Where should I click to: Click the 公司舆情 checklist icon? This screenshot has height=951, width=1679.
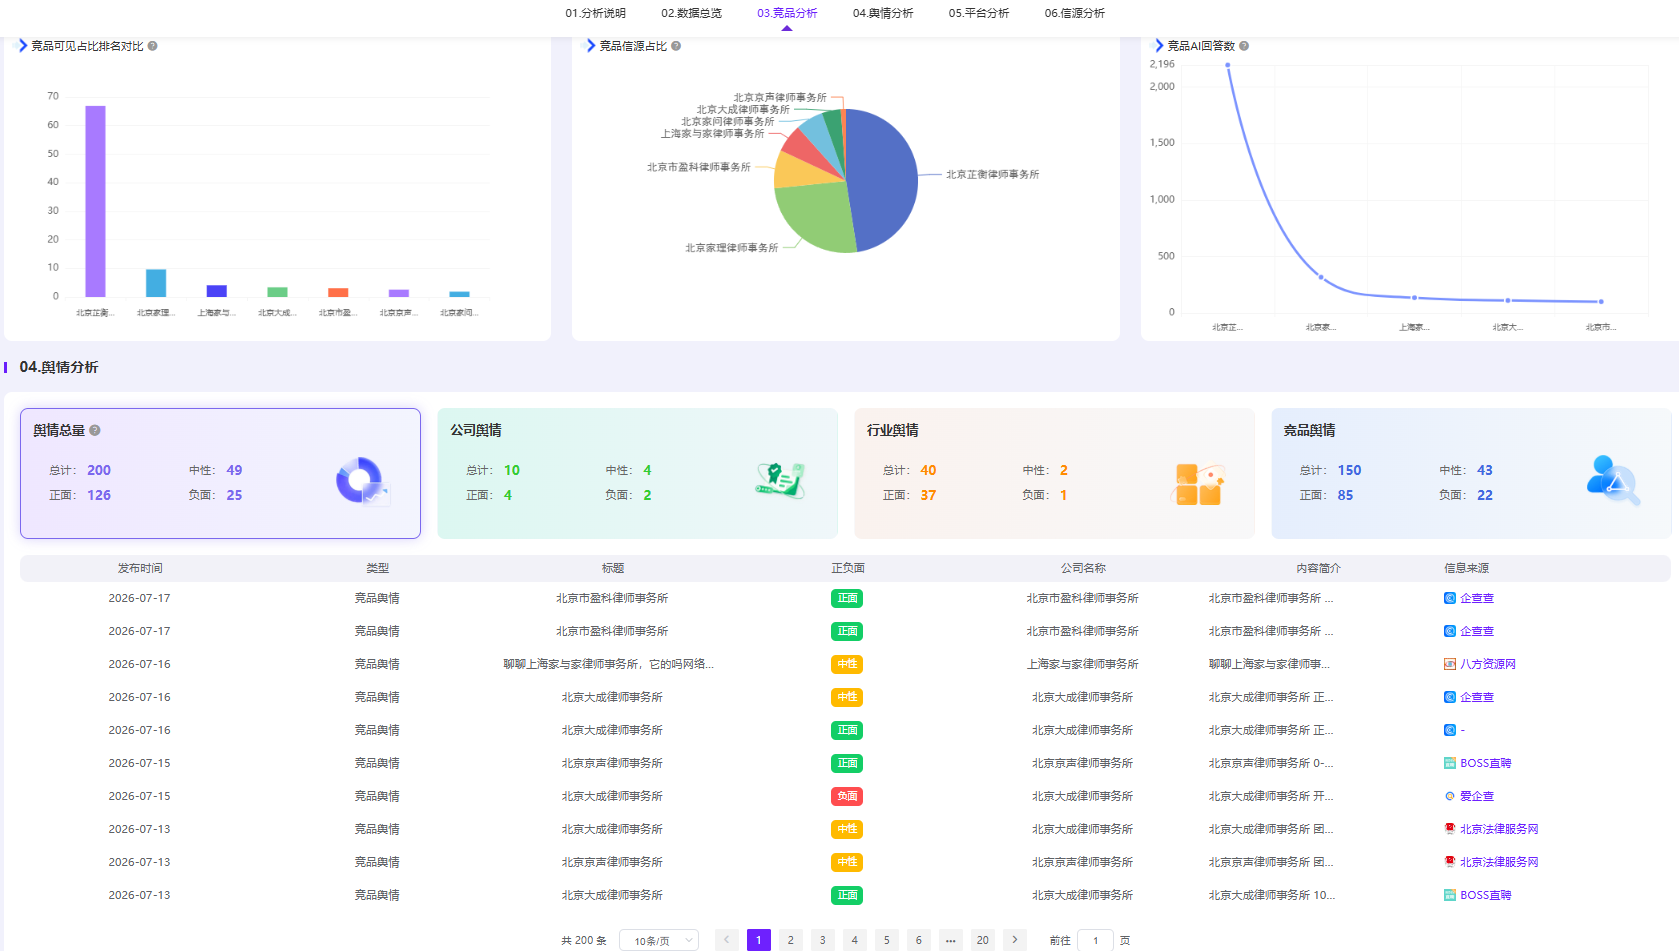[780, 481]
